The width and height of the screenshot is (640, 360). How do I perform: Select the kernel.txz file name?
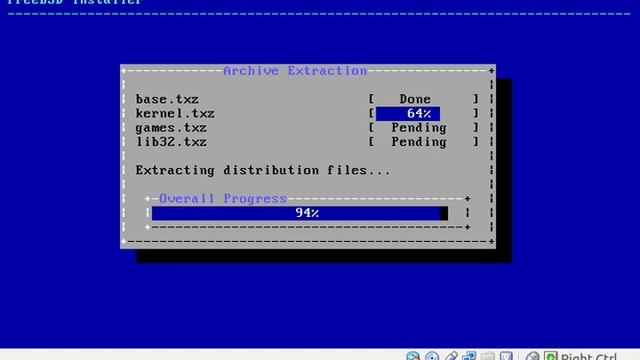[175, 113]
